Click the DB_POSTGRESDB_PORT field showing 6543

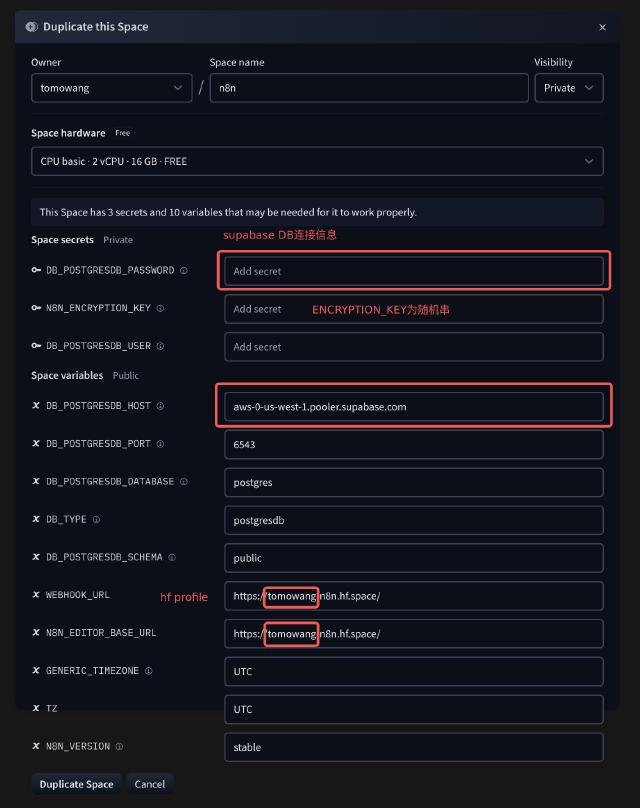click(413, 444)
